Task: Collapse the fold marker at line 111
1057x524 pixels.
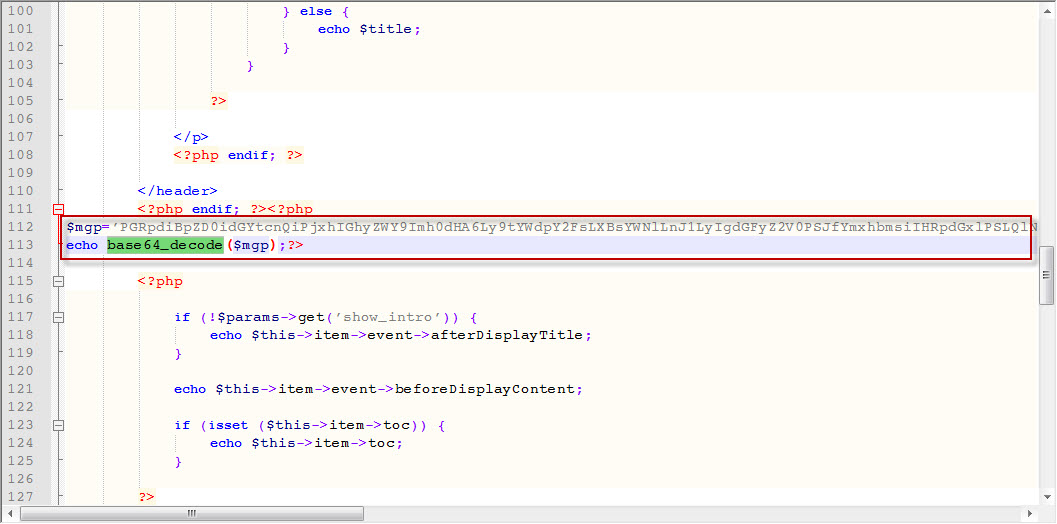Action: point(59,210)
